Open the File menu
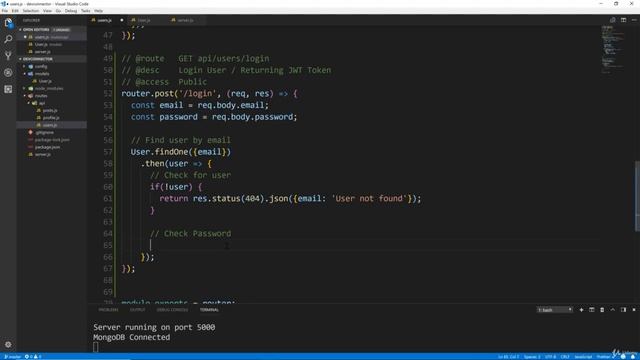 click(5, 11)
